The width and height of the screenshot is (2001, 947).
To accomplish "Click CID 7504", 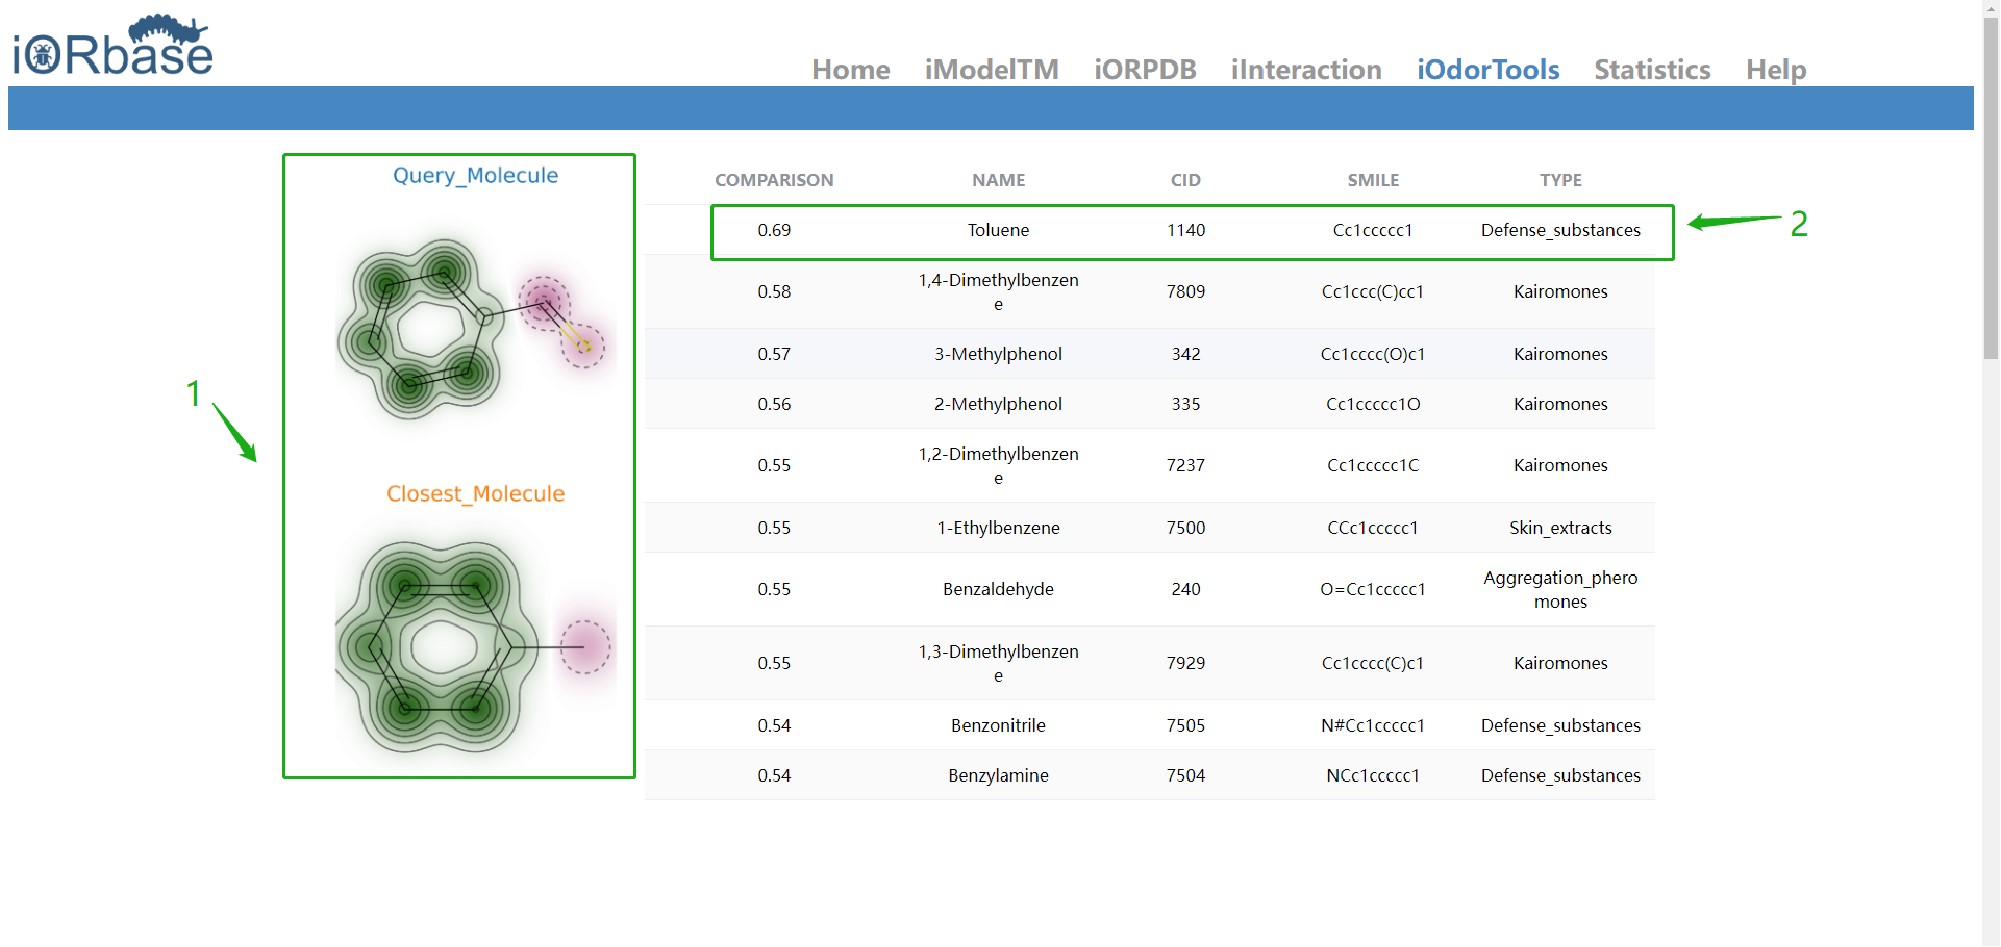I will (x=1186, y=775).
